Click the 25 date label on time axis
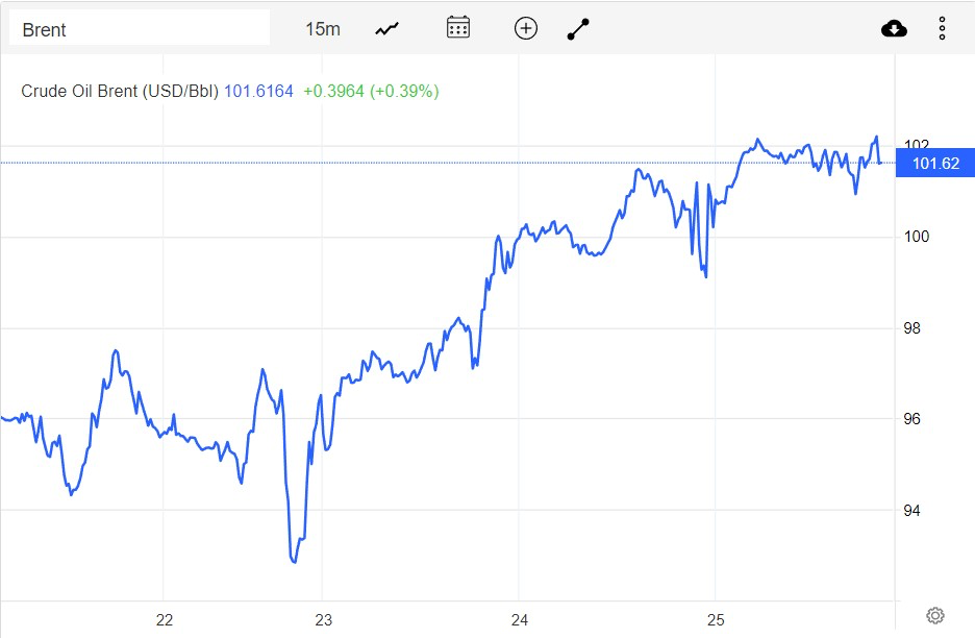977x639 pixels. point(715,620)
